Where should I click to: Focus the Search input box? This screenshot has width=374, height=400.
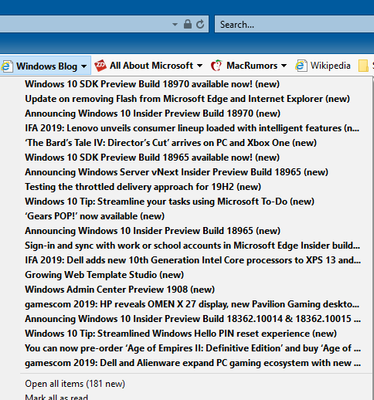(294, 24)
